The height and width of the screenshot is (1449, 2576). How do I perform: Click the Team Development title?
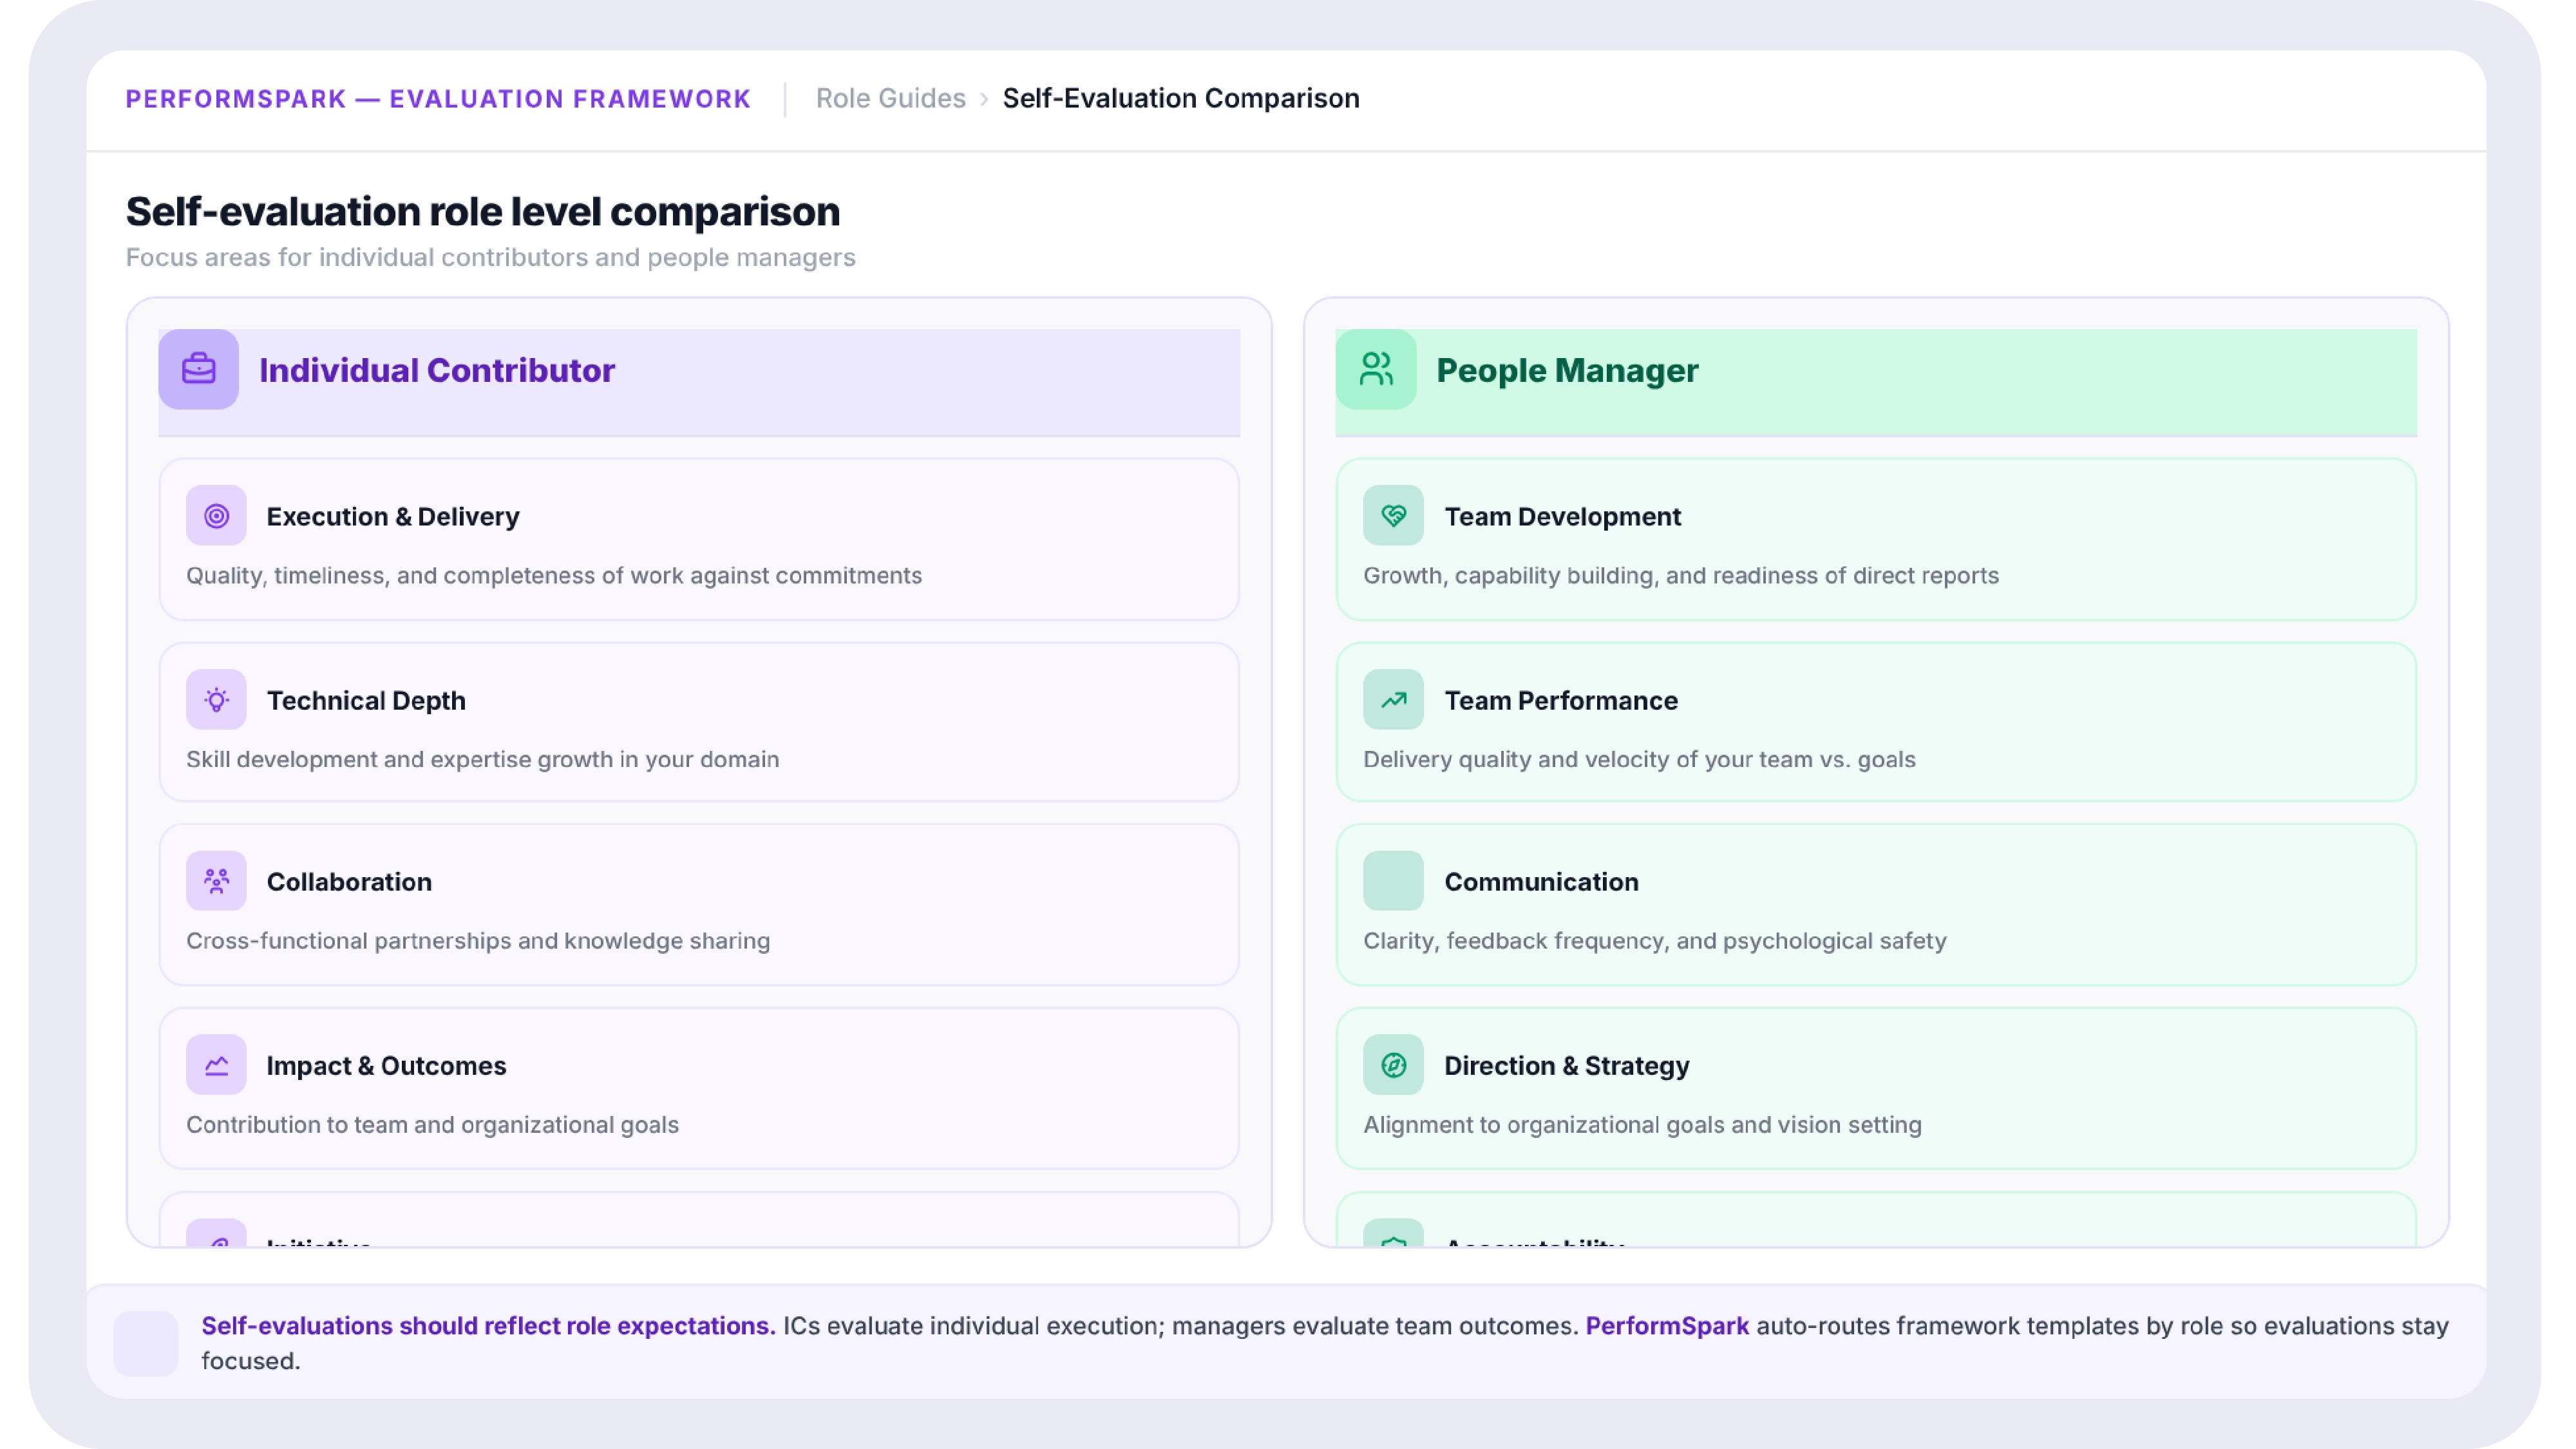1562,516
